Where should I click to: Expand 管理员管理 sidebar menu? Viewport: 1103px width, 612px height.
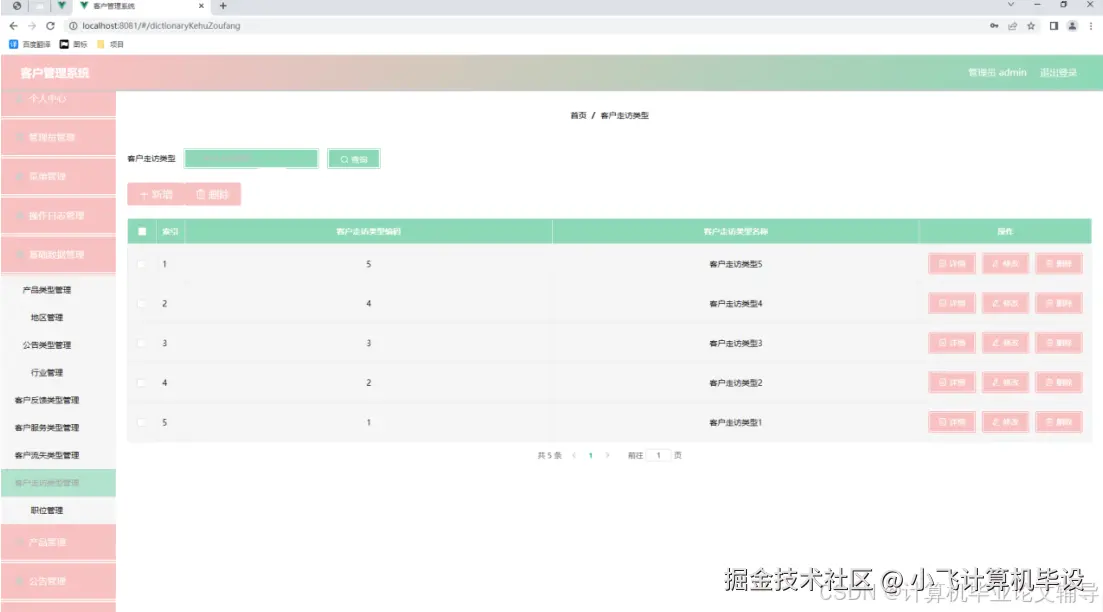[x=58, y=138]
